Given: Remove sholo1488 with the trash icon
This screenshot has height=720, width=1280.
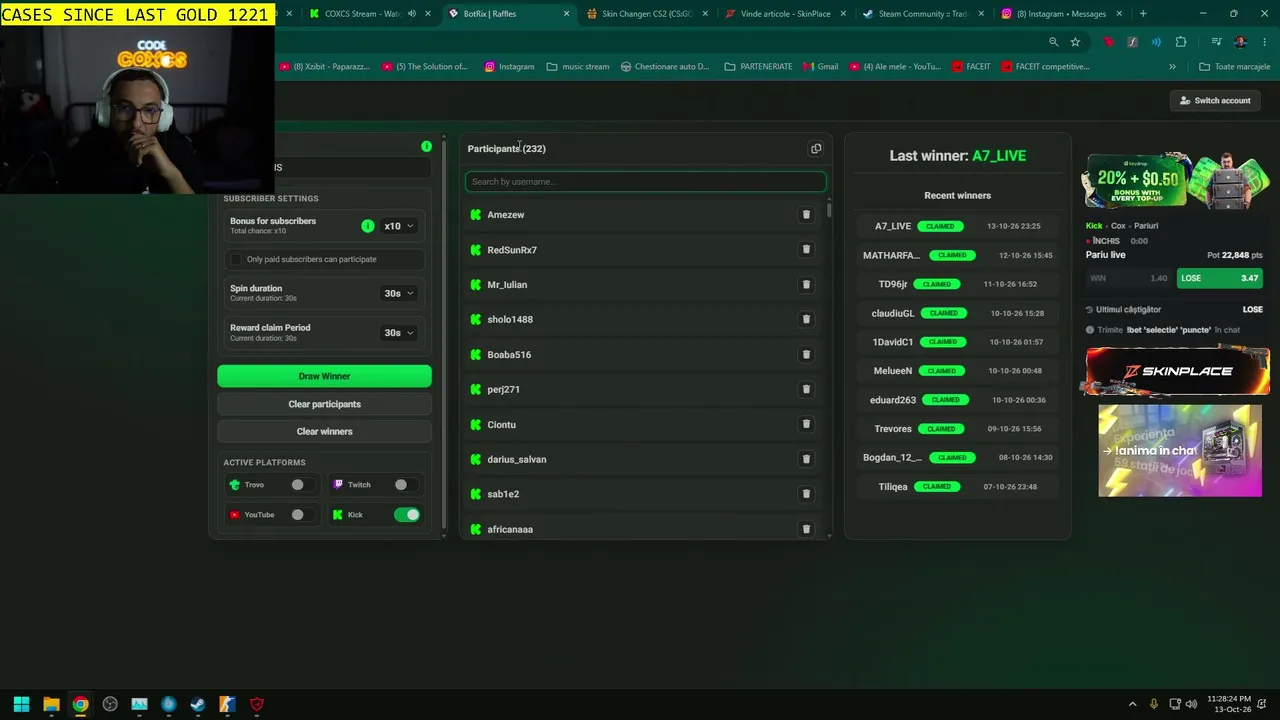Looking at the screenshot, I should click(x=806, y=319).
